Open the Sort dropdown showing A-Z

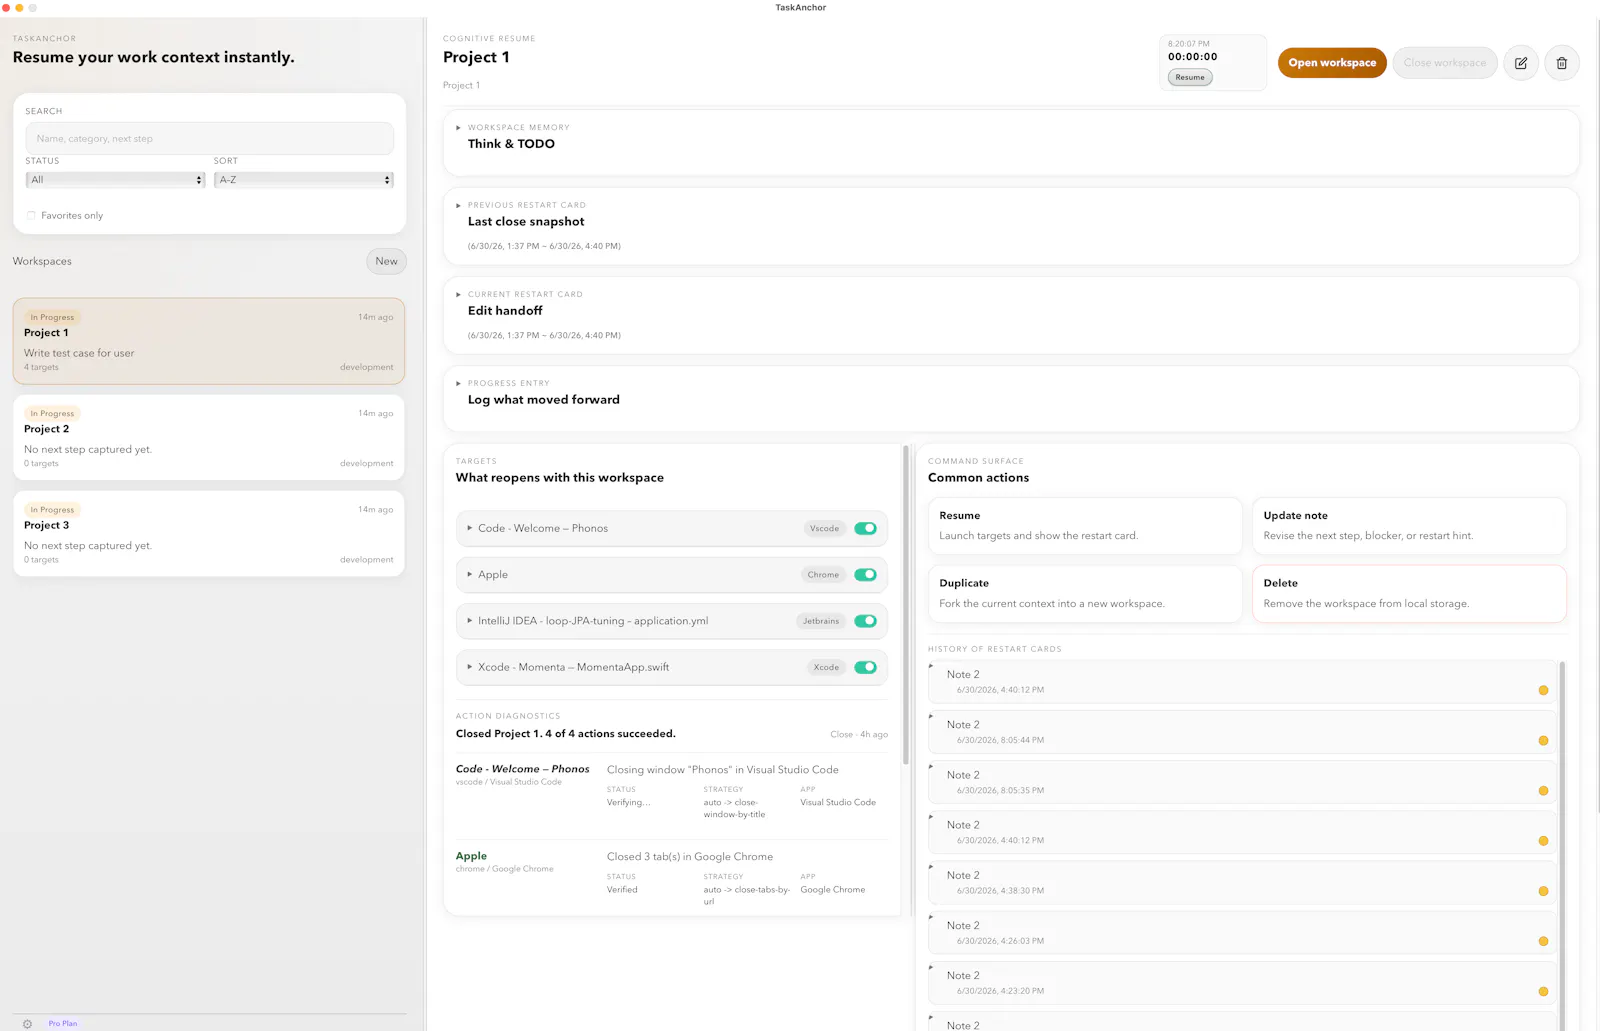pyautogui.click(x=304, y=180)
